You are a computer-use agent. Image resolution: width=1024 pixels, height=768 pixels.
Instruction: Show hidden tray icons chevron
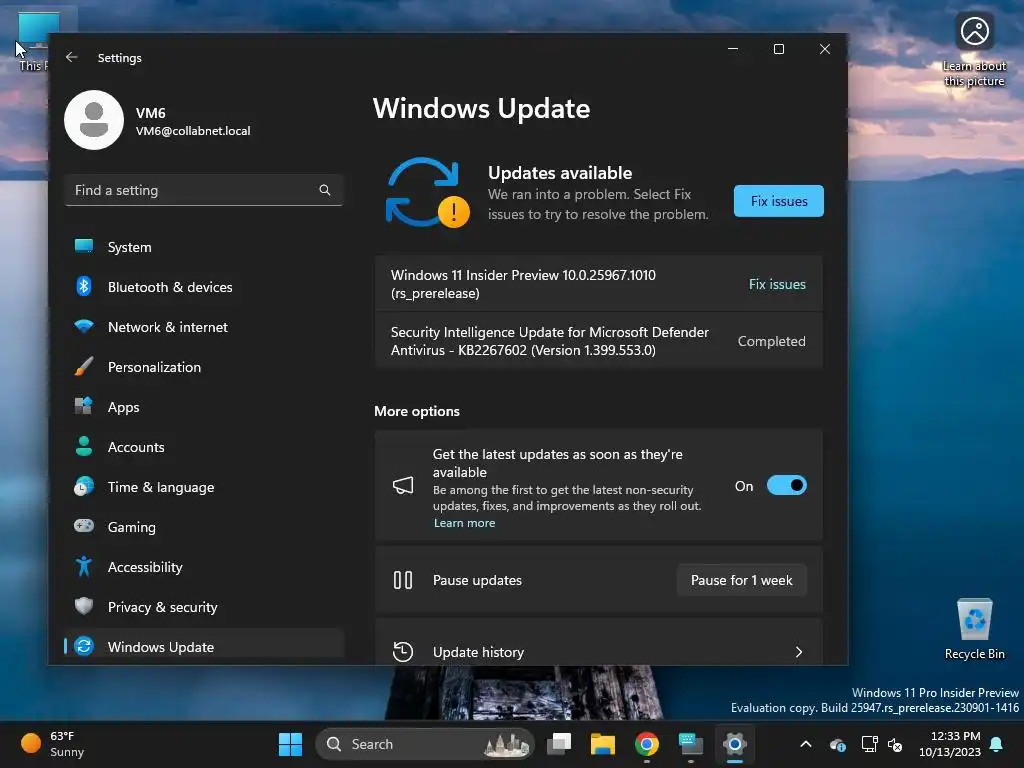tap(806, 744)
